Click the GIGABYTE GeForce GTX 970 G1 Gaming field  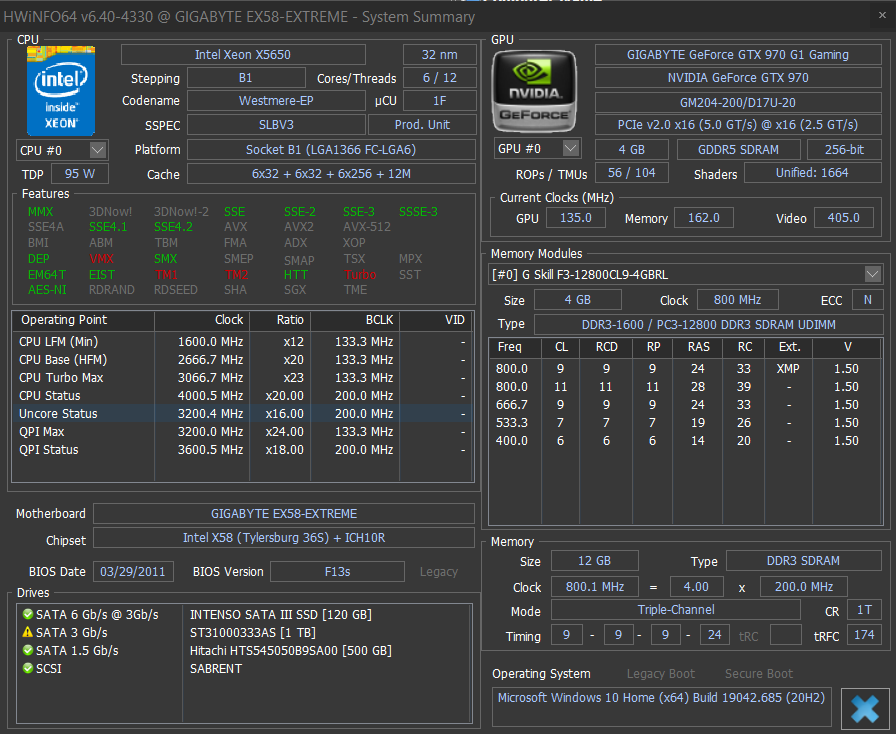738,55
